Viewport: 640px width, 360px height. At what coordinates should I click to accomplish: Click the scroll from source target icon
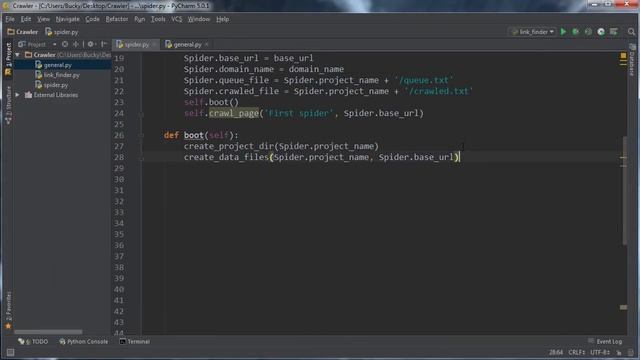[x=65, y=44]
